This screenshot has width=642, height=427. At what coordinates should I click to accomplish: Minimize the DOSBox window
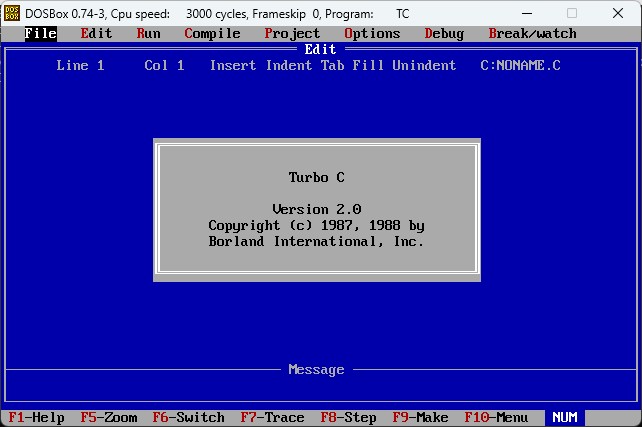[527, 14]
